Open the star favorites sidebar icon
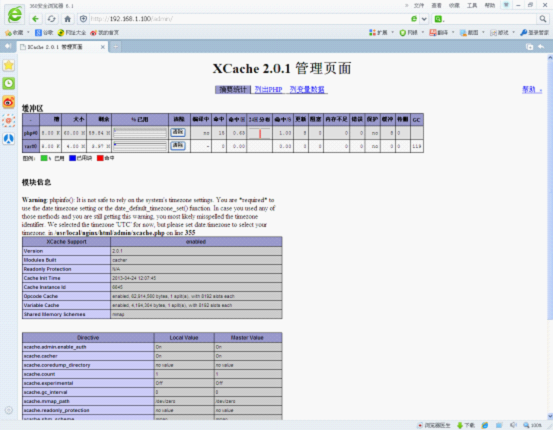 (x=9, y=65)
